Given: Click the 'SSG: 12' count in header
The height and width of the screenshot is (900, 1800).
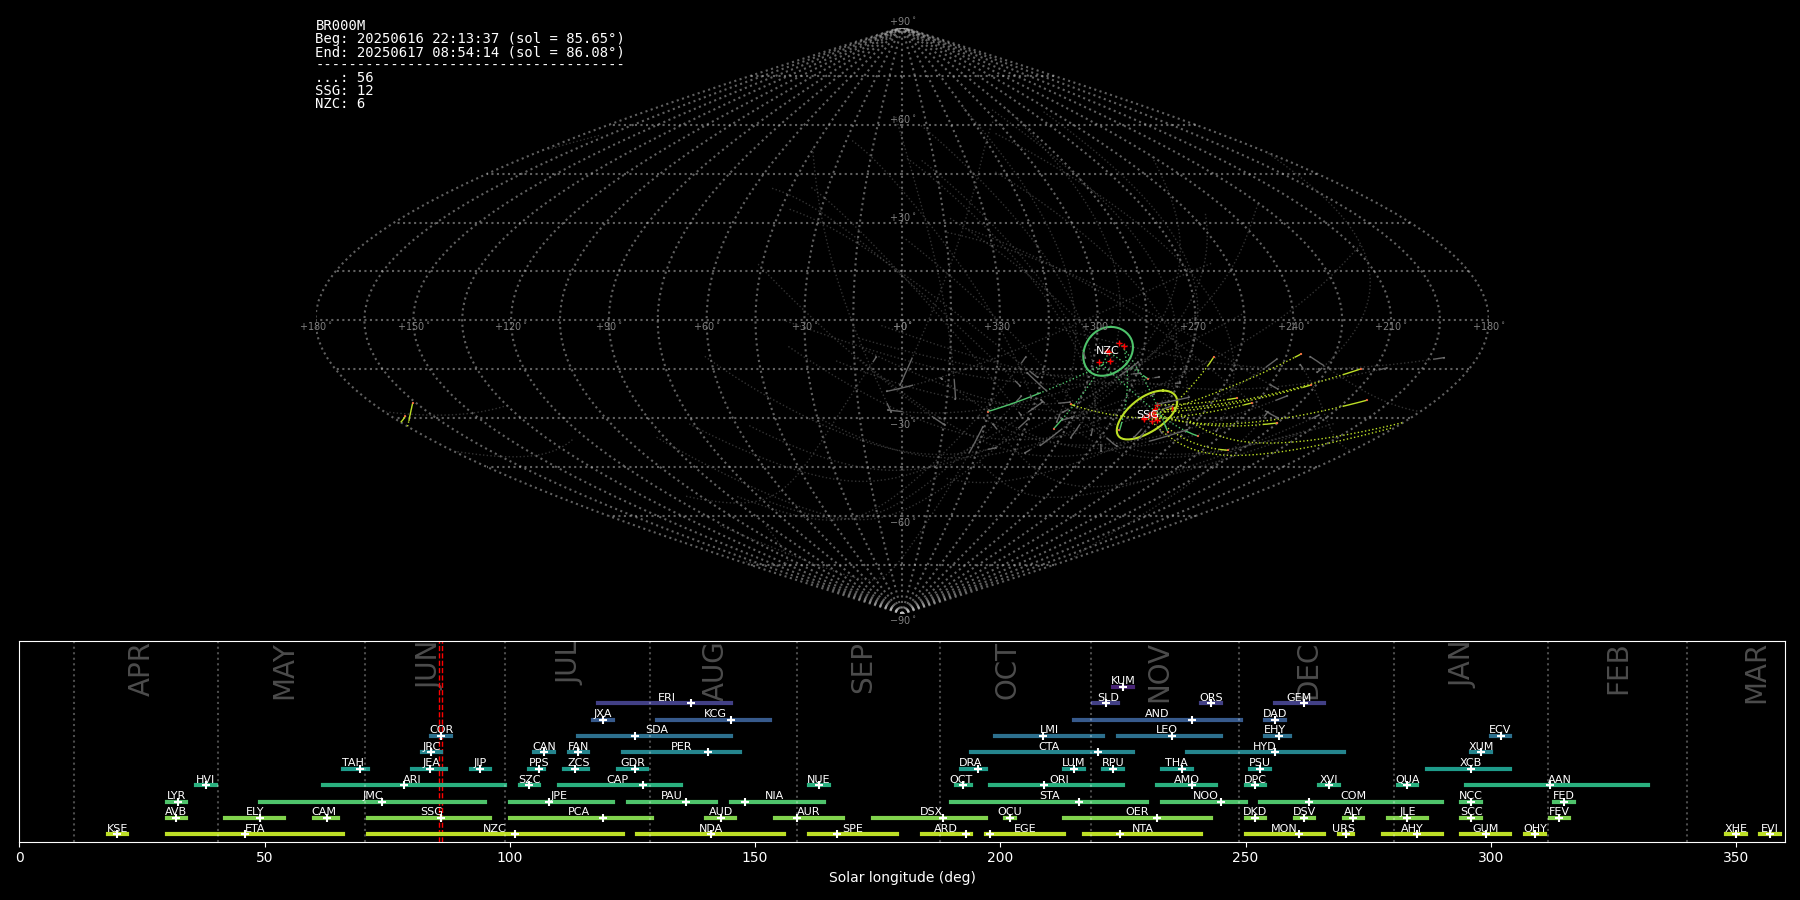Looking at the screenshot, I should click(x=344, y=91).
